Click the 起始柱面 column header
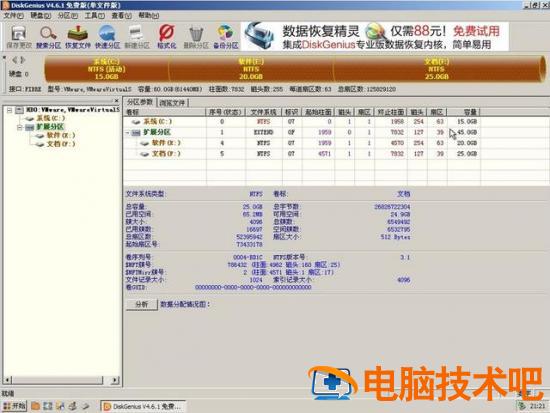The height and width of the screenshot is (413, 550). 318,112
